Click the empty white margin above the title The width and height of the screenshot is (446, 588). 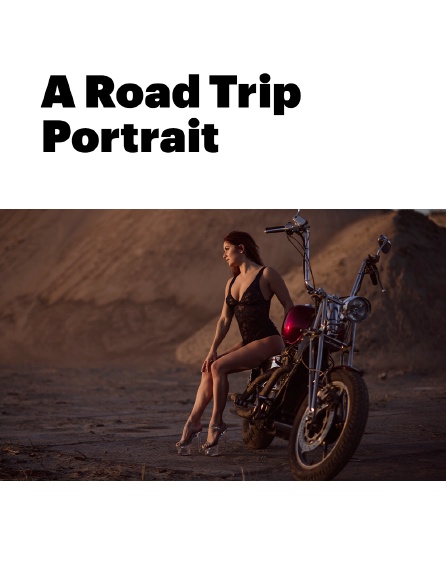(x=223, y=34)
